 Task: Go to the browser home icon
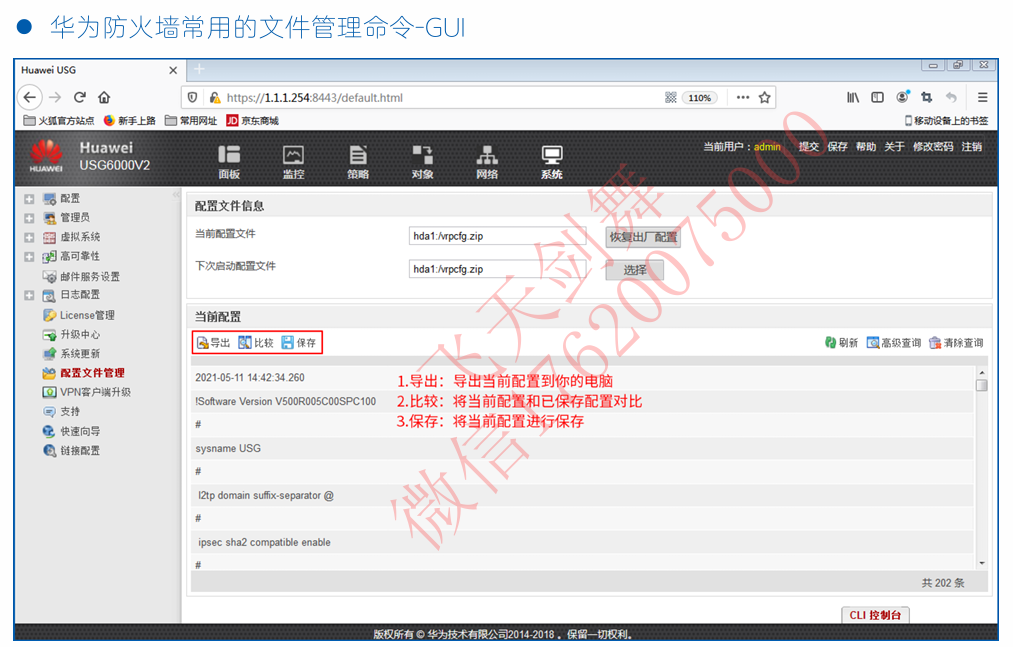tap(104, 98)
